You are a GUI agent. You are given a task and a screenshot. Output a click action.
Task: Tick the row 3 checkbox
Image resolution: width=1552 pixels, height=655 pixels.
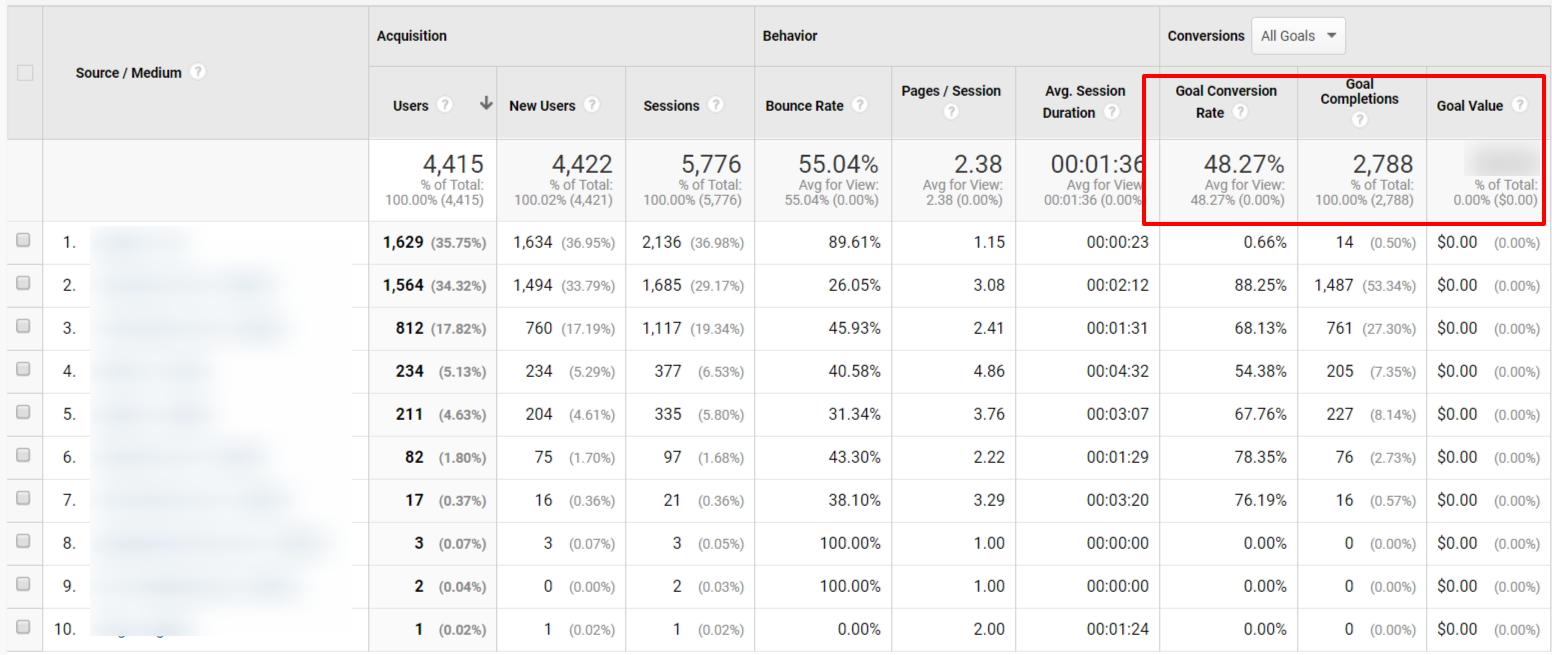24,326
